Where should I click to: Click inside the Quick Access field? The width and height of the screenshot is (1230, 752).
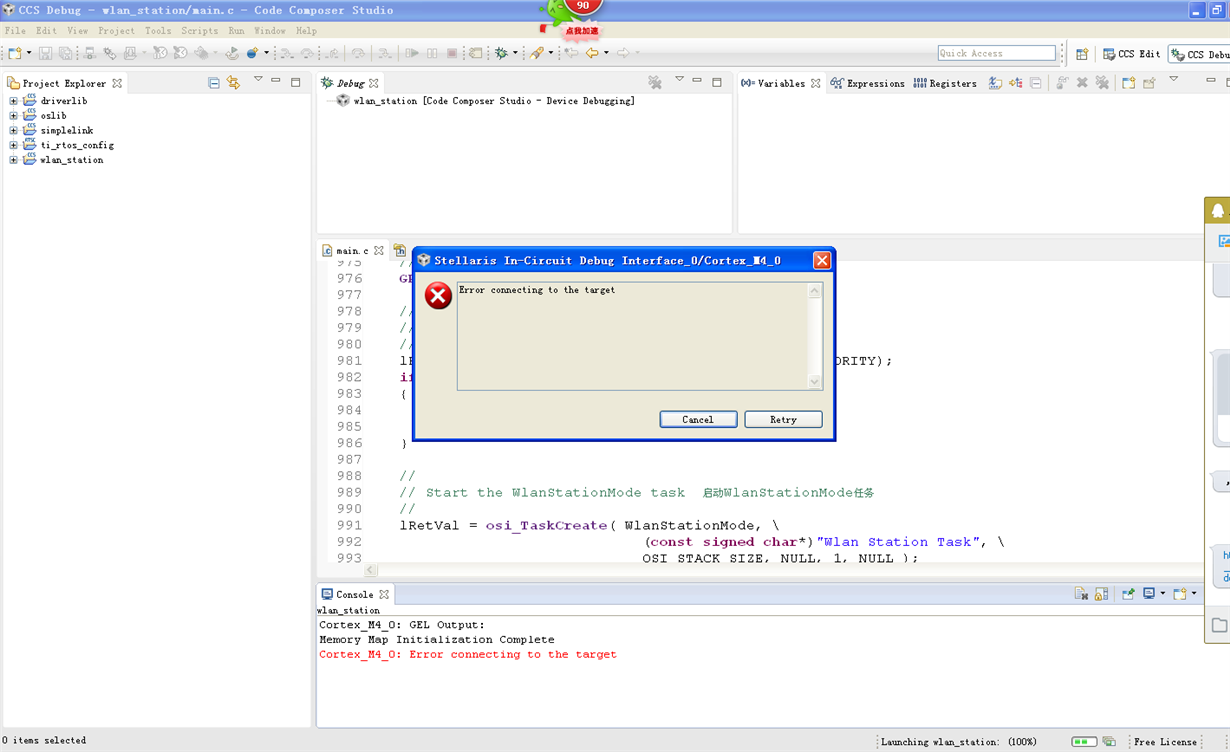tap(996, 53)
